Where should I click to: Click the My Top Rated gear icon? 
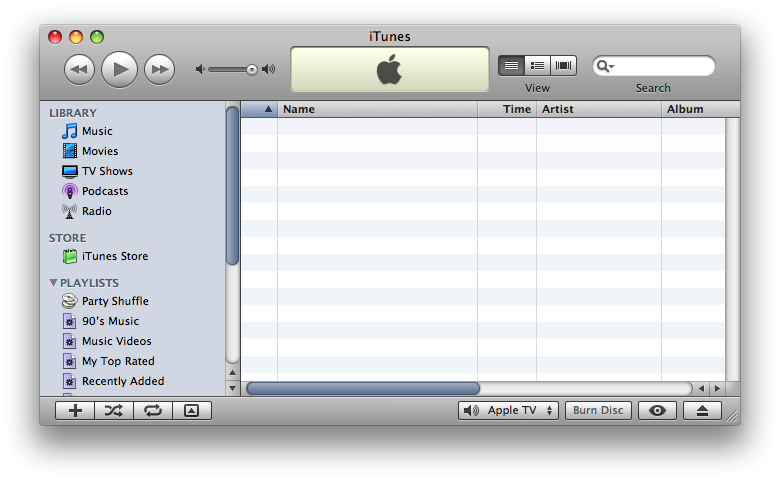click(70, 361)
